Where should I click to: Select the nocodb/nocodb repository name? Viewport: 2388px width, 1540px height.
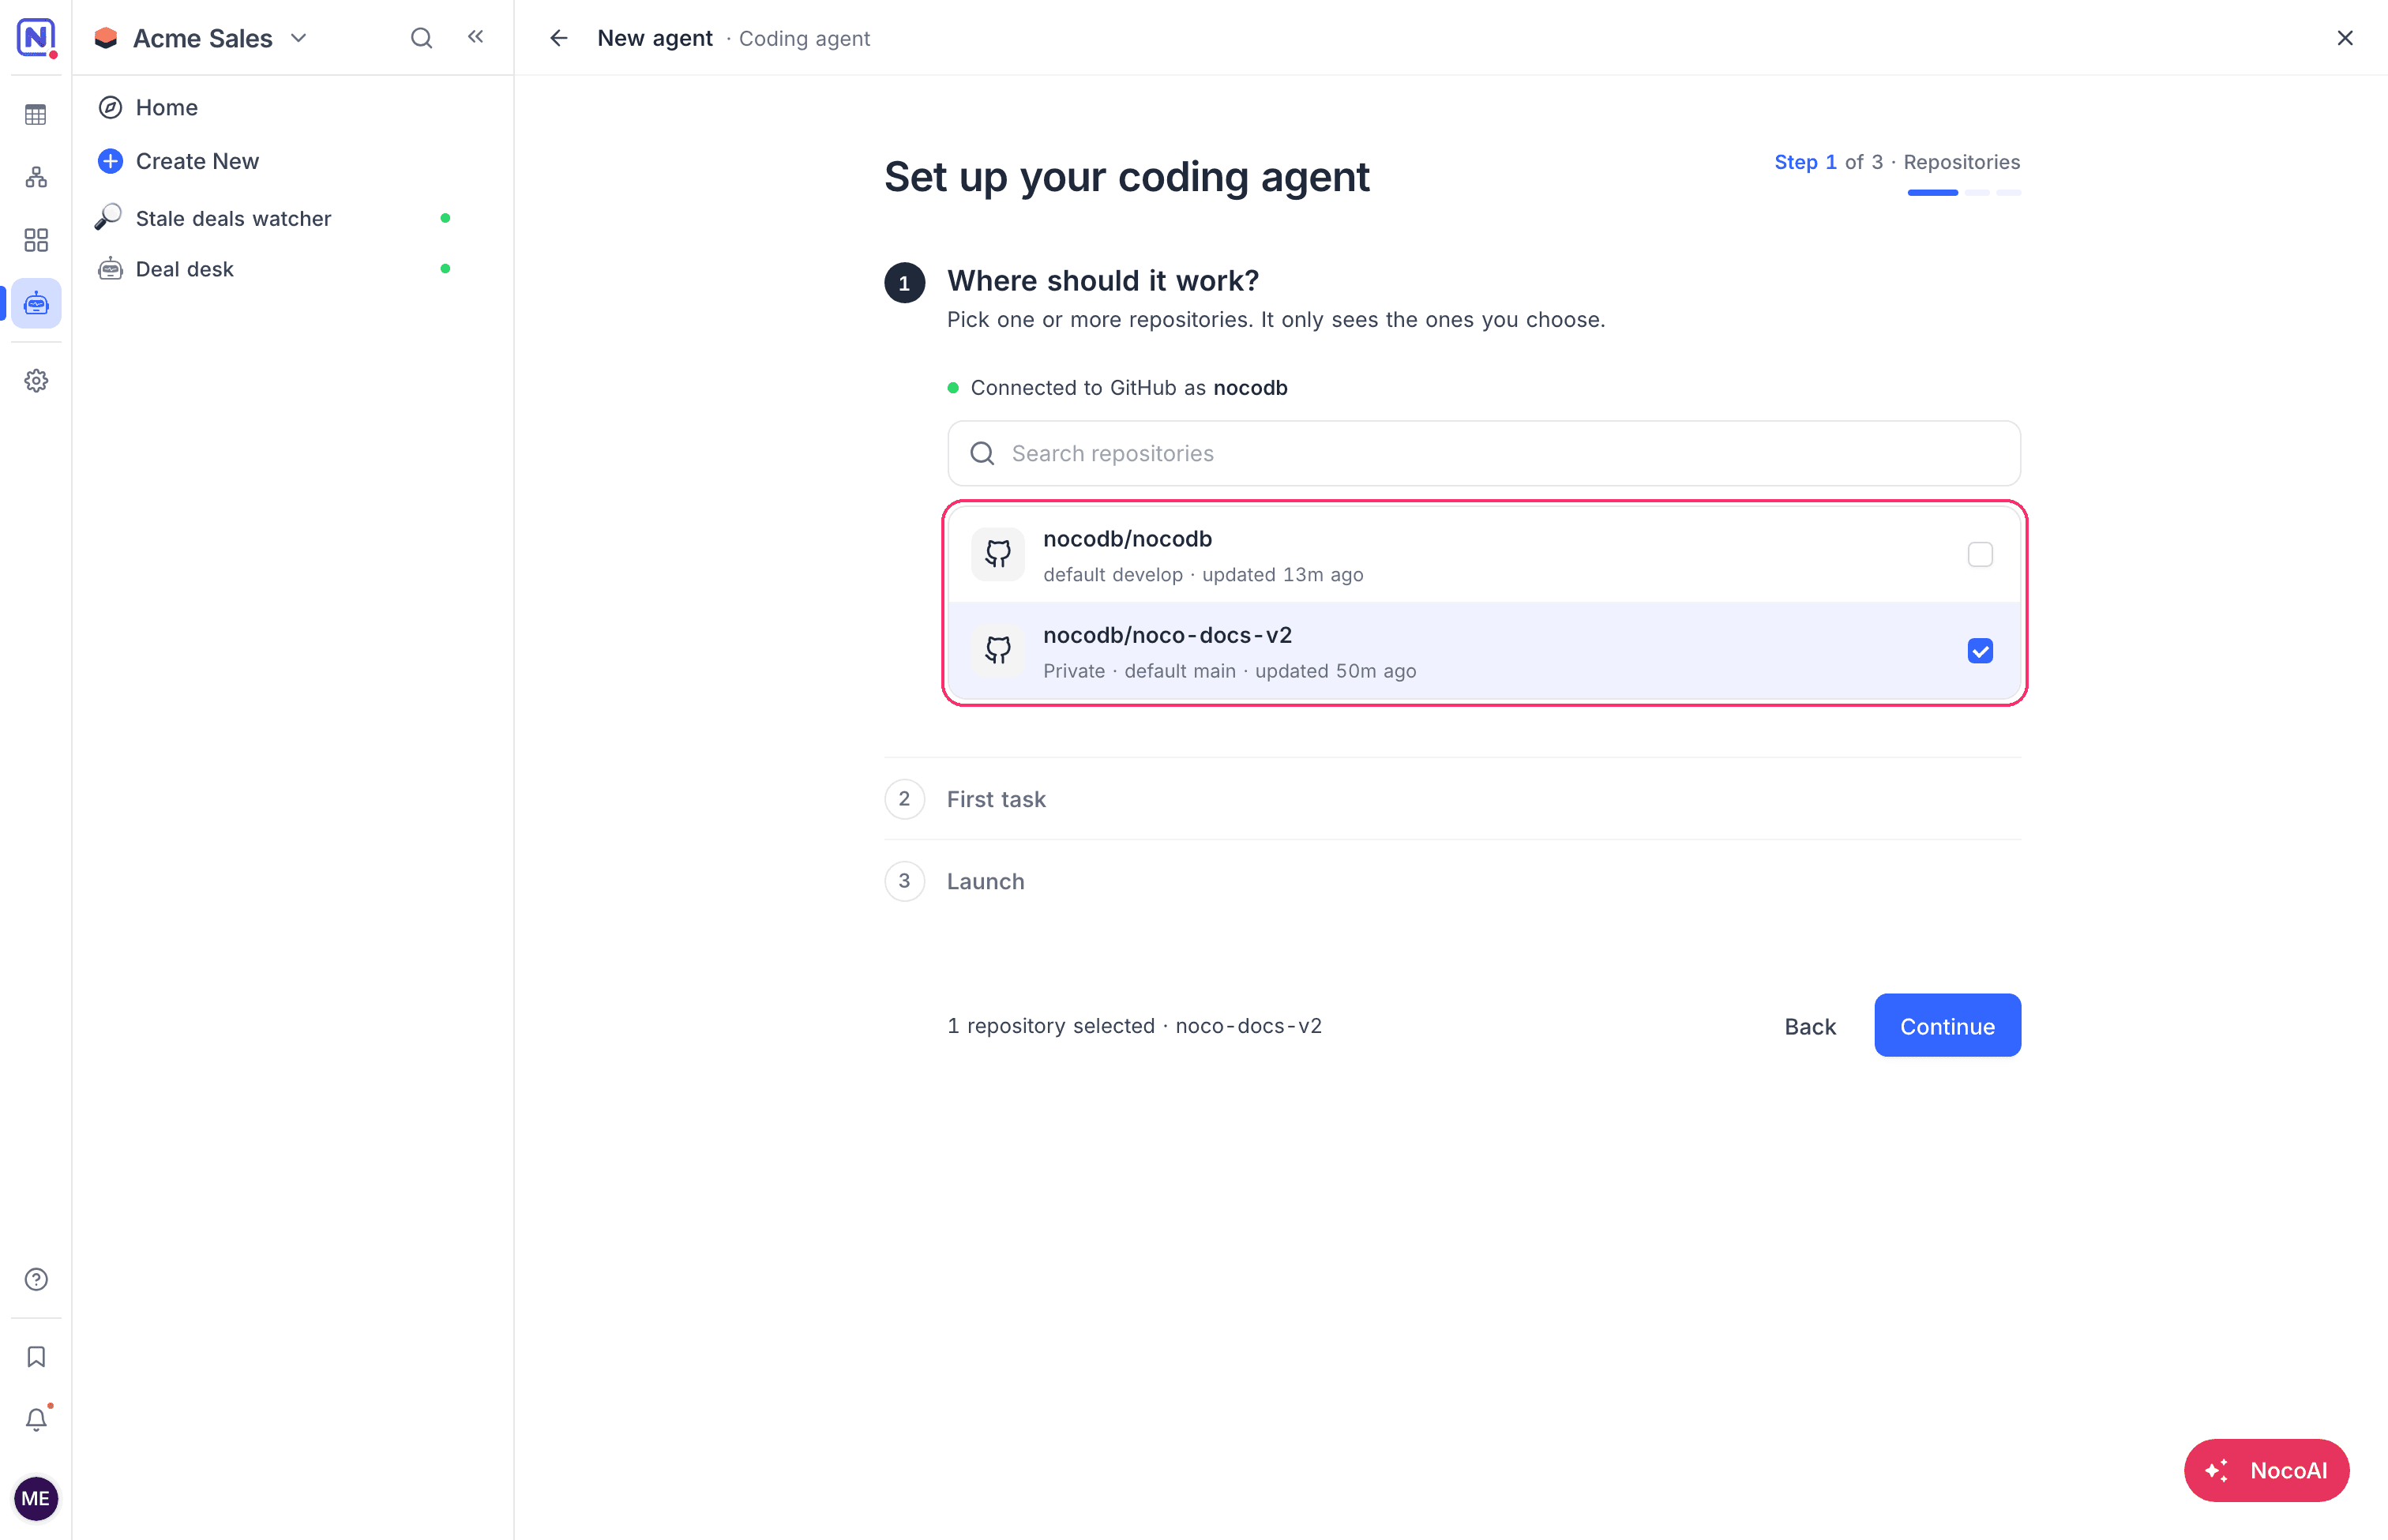click(x=1127, y=539)
